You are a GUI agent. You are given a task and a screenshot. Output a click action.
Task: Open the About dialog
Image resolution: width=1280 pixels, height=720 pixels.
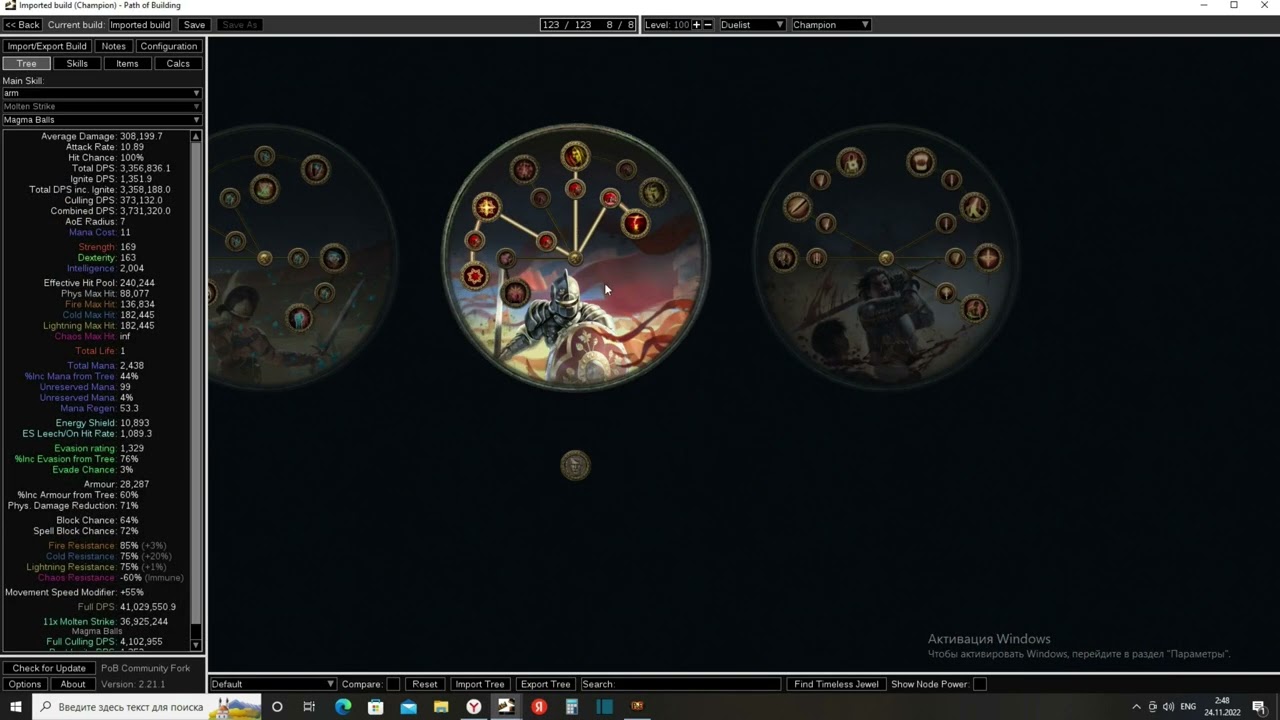73,684
